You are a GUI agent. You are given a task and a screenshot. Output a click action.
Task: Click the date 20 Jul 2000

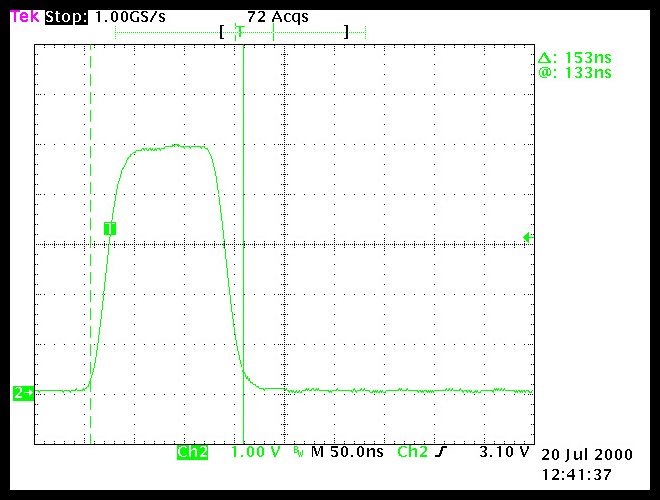[587, 455]
